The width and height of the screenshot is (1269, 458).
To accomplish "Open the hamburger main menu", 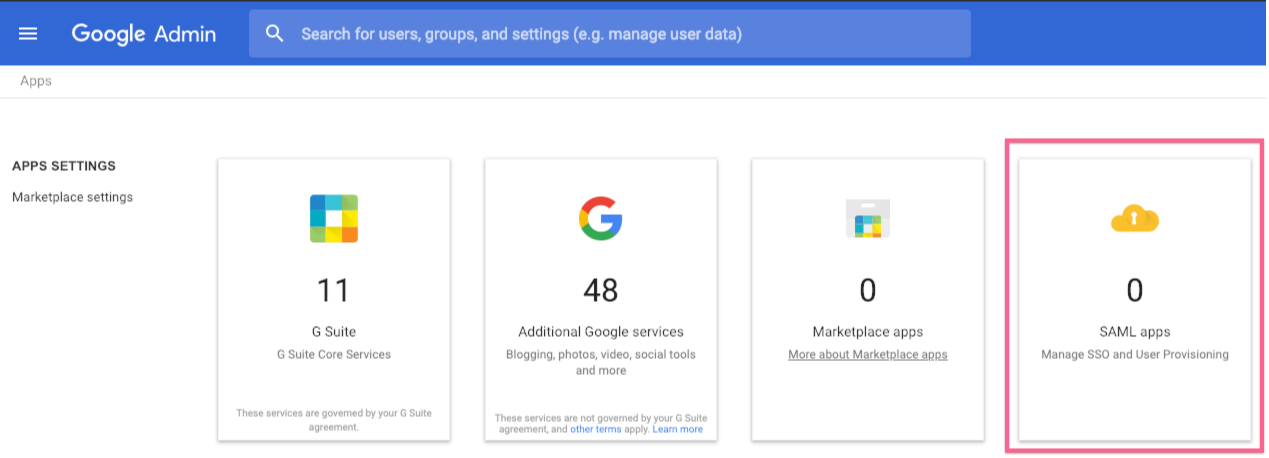I will tap(28, 34).
